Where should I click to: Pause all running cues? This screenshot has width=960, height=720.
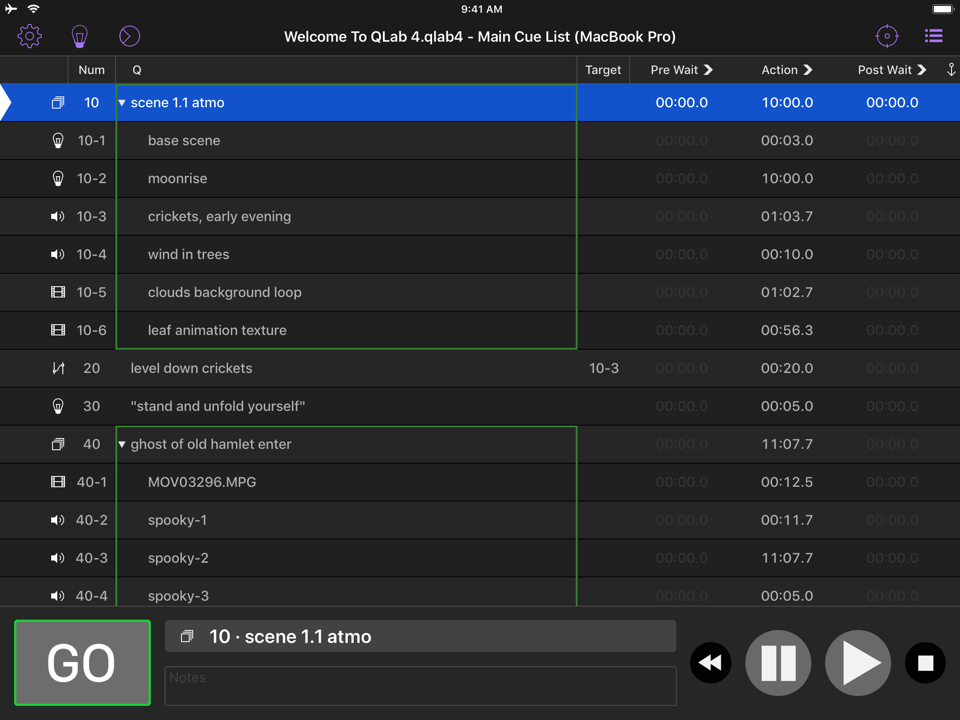tap(778, 663)
